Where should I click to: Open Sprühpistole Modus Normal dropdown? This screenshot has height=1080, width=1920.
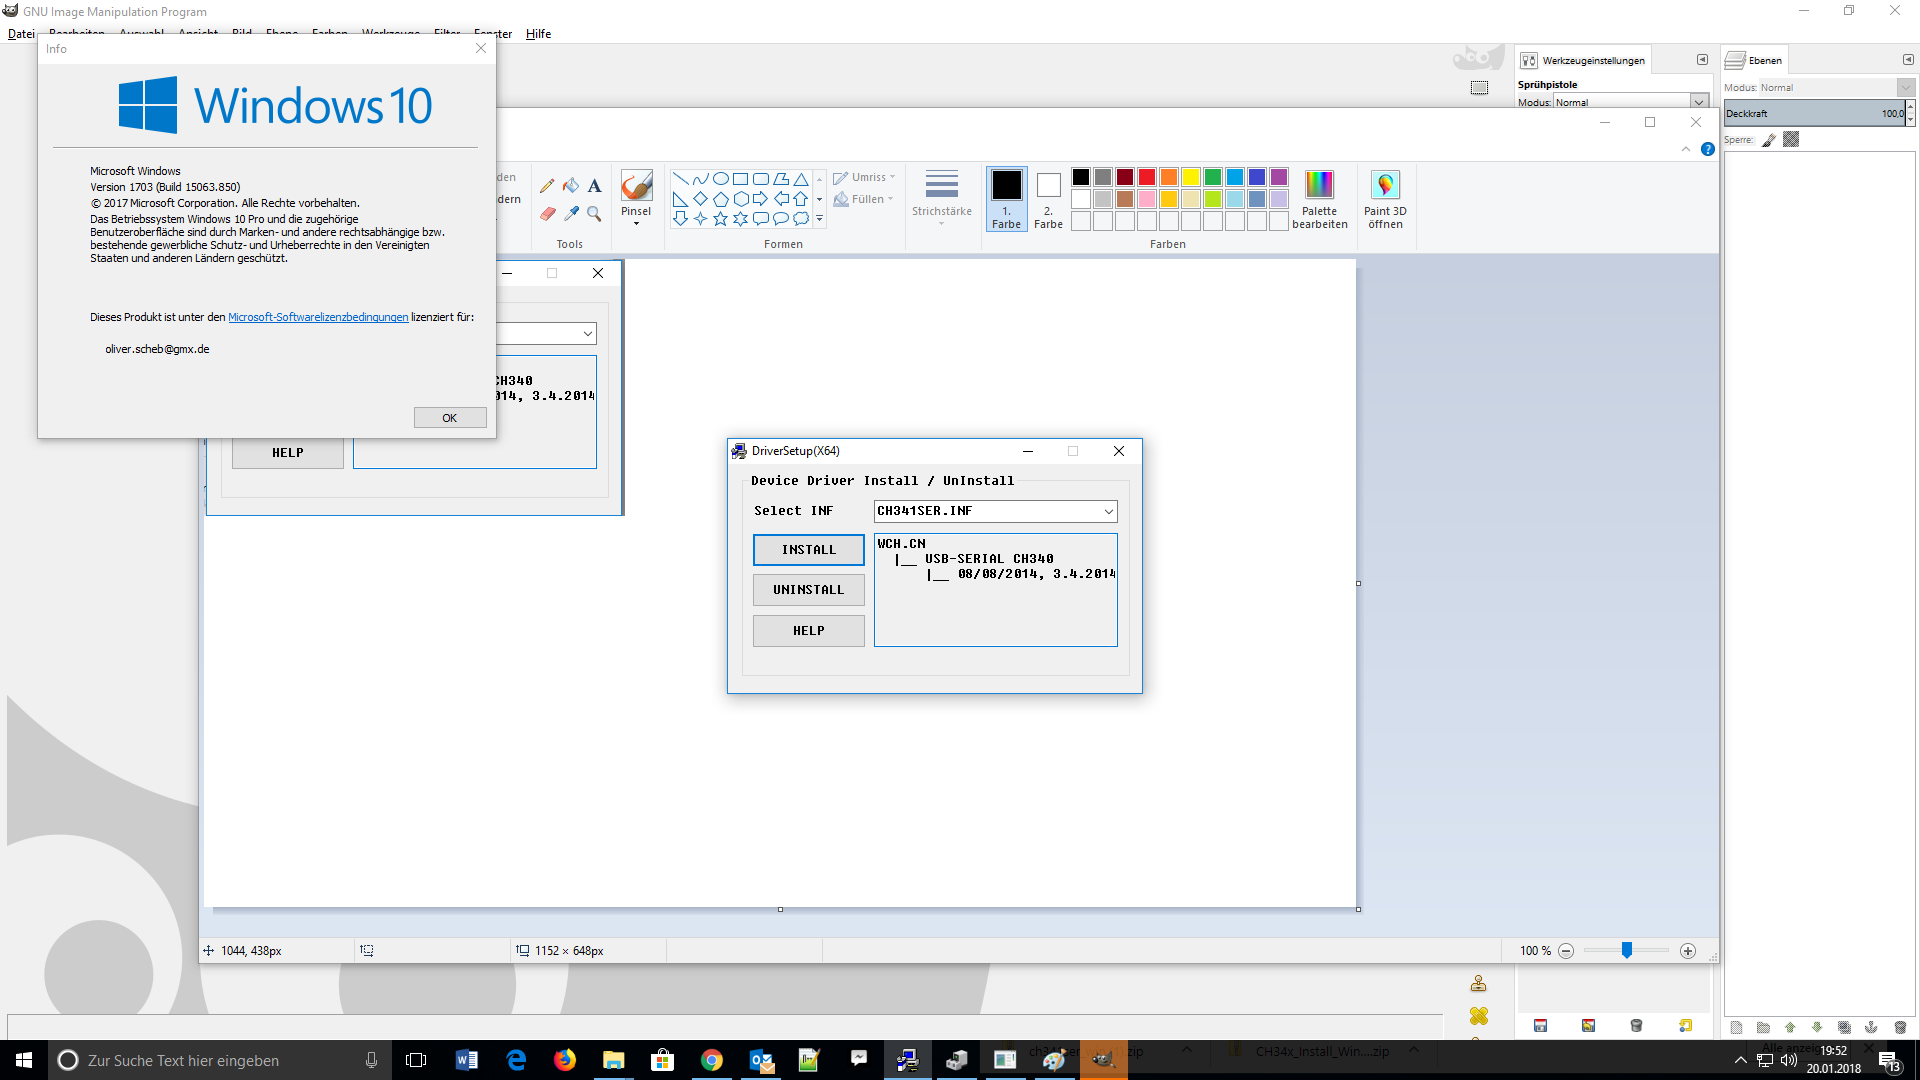1630,102
